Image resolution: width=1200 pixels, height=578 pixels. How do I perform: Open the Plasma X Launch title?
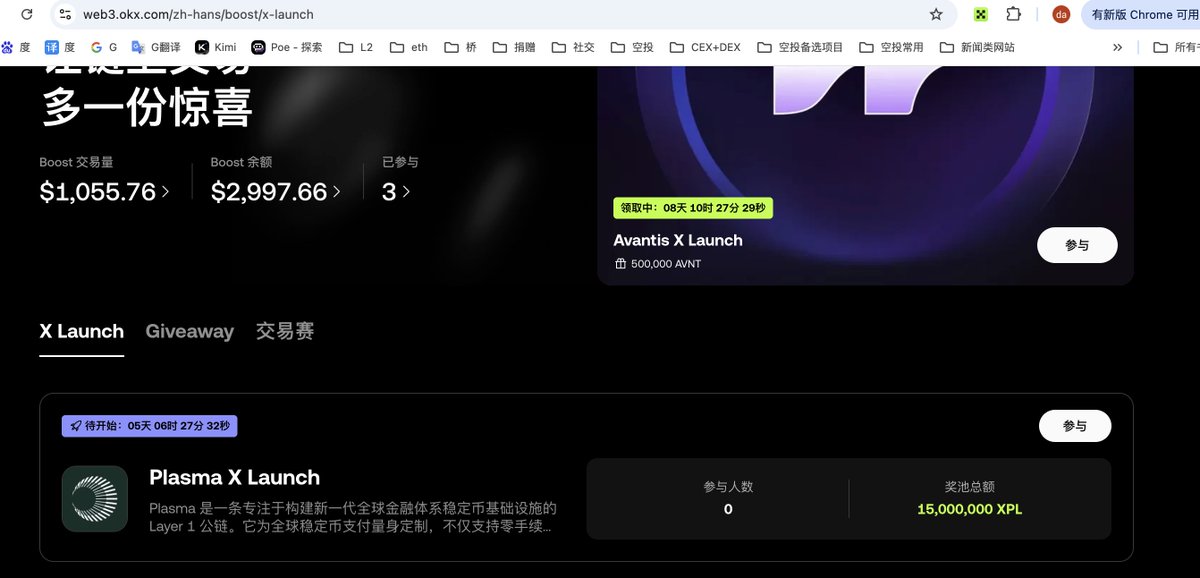[x=235, y=477]
